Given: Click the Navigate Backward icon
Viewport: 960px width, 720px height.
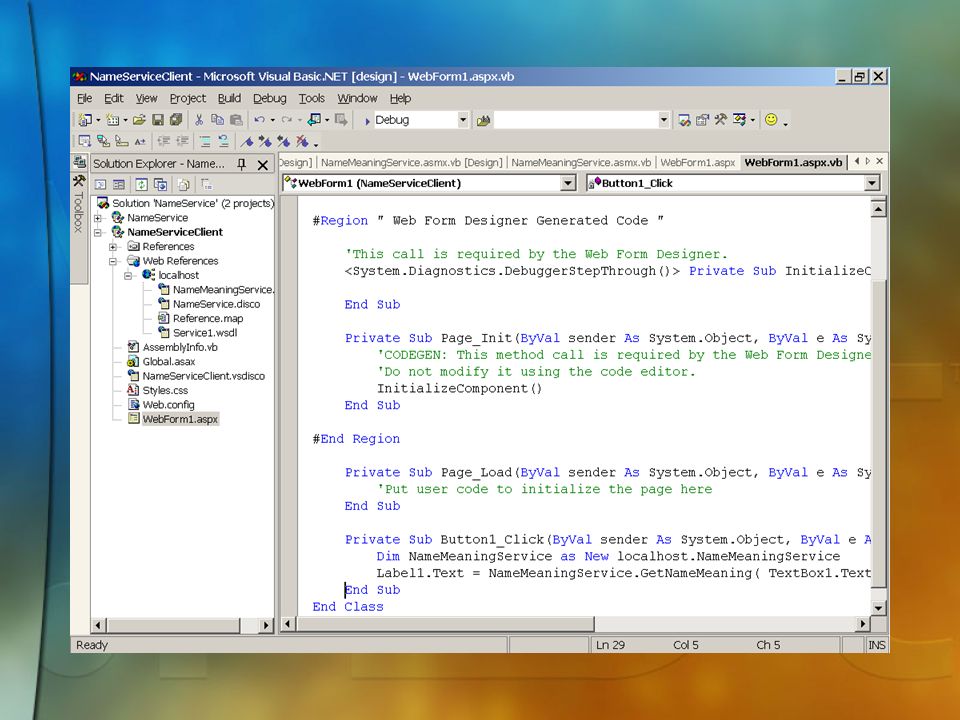Looking at the screenshot, I should click(x=314, y=120).
